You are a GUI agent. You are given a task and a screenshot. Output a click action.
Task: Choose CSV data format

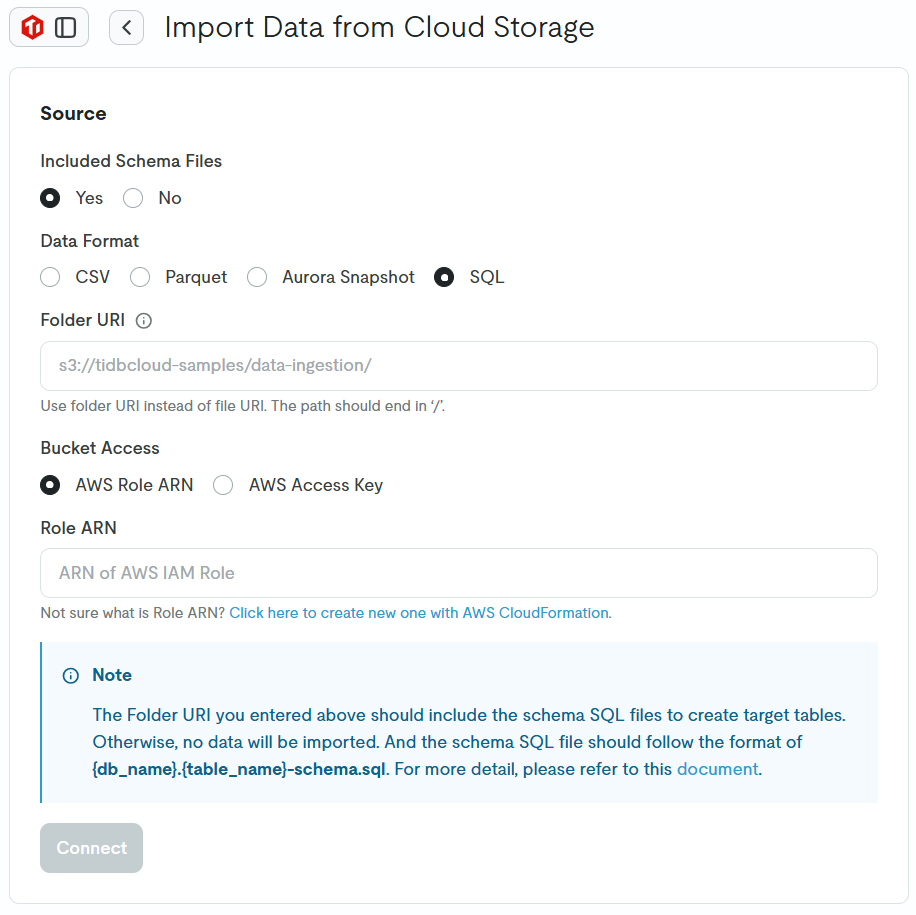pyautogui.click(x=50, y=277)
